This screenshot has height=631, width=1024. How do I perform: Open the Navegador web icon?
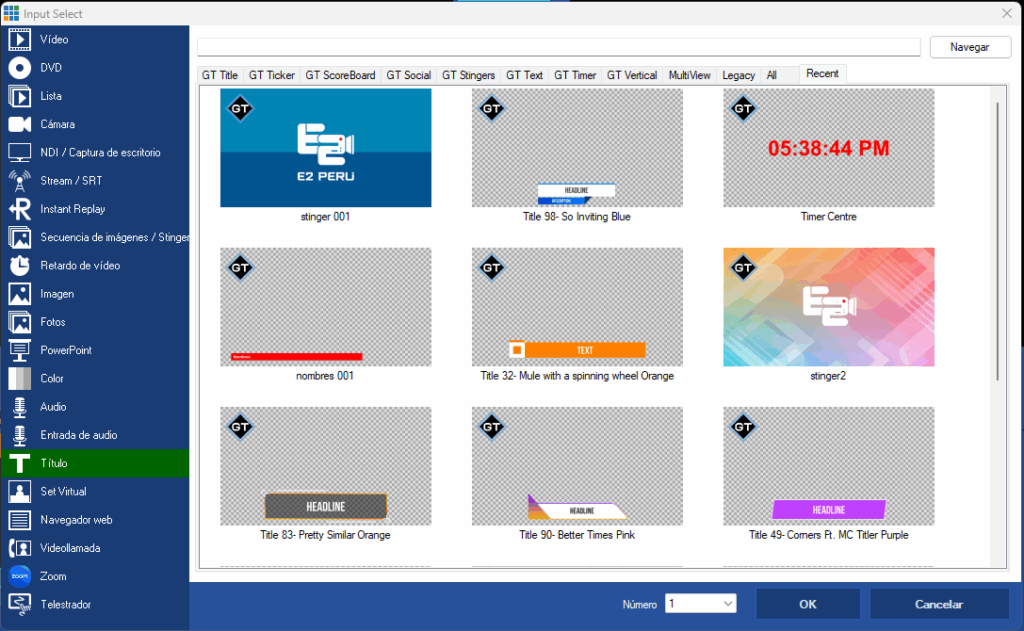pyautogui.click(x=20, y=520)
